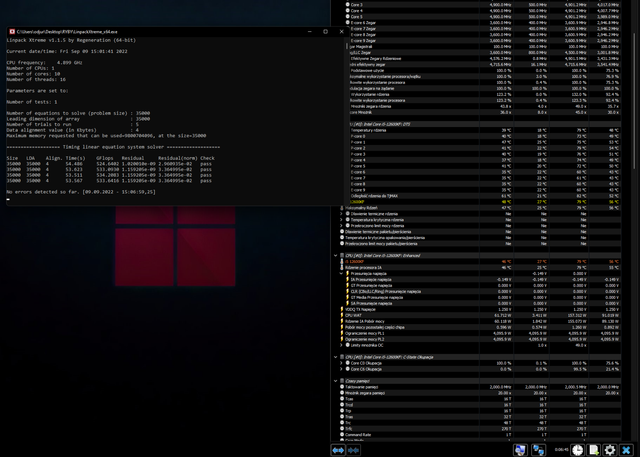The image size is (640, 457).
Task: Open HWiNFO sensor settings gear
Action: [610, 450]
